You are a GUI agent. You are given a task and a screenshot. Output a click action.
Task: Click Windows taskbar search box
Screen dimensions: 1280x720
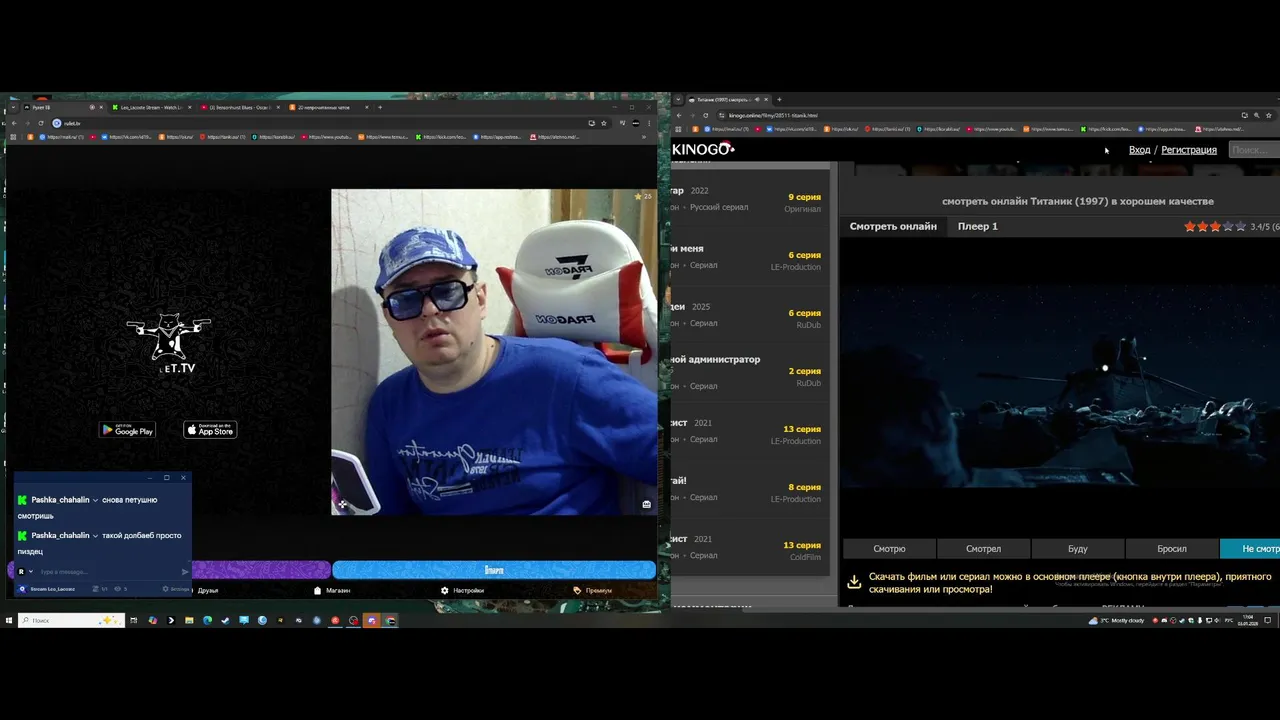coord(70,620)
